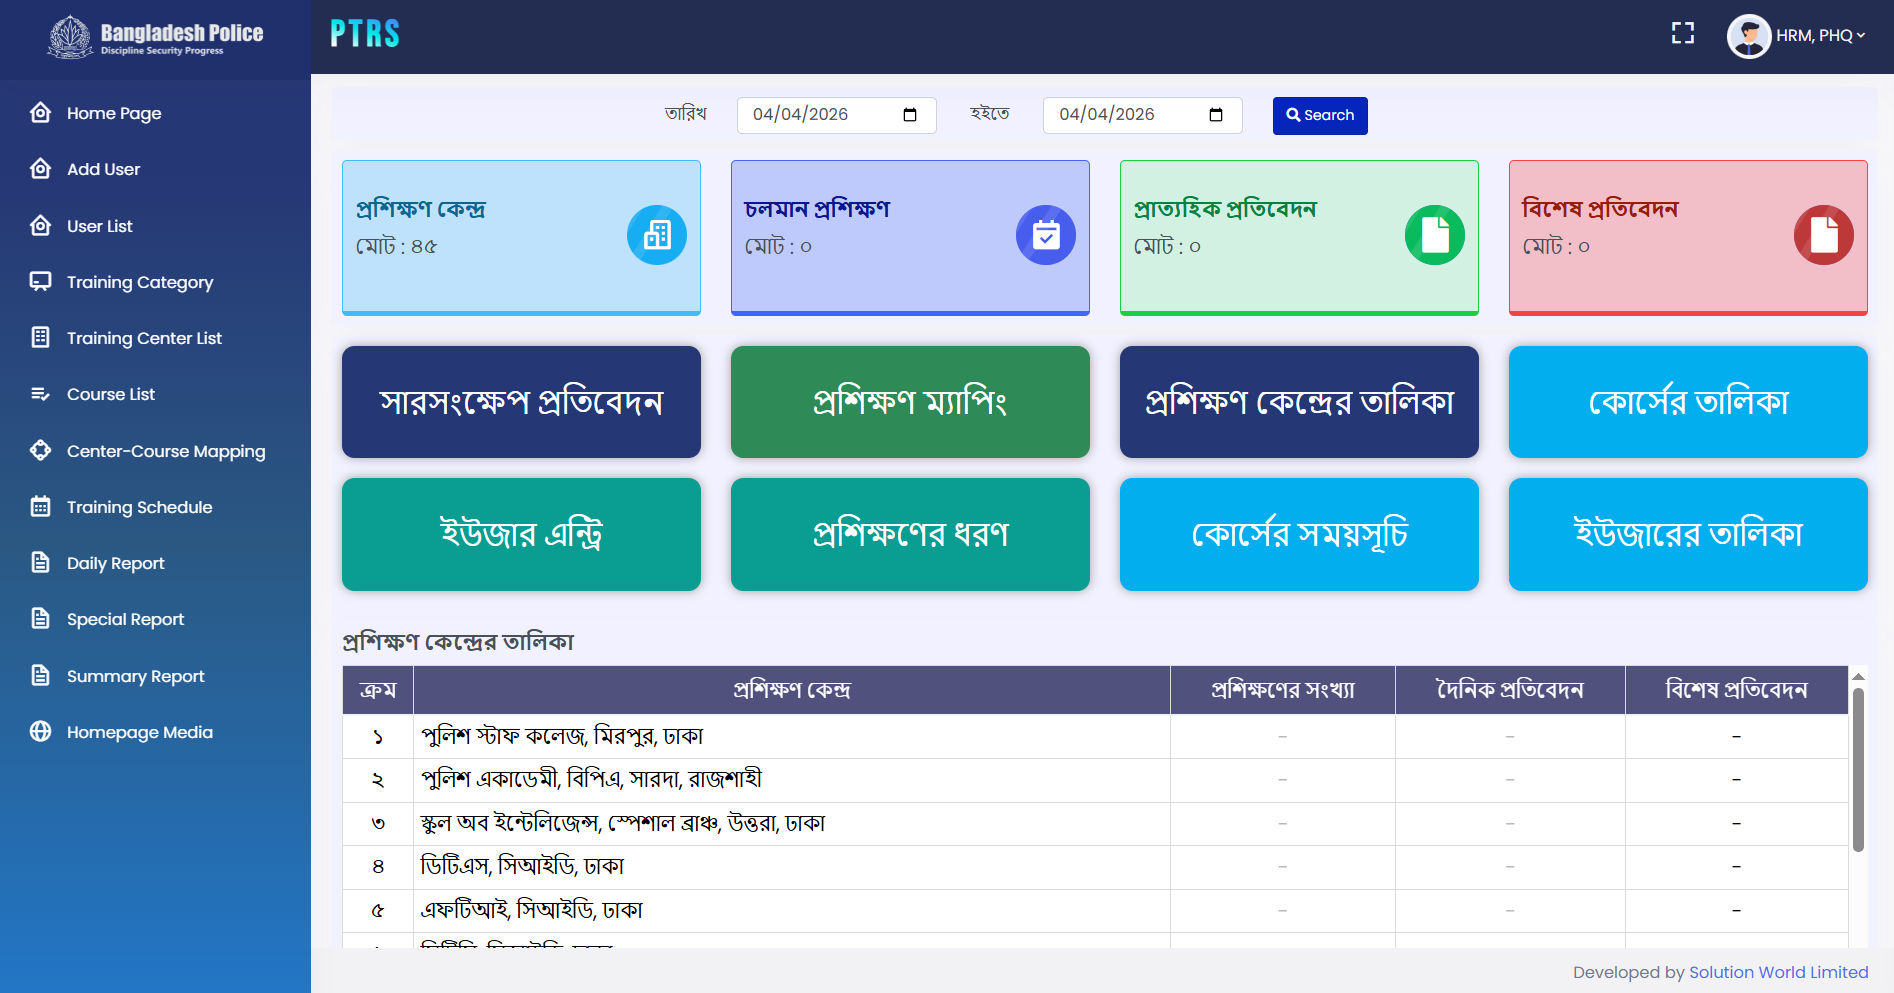Click the training center table scrollbar
The image size is (1894, 993).
[1858, 770]
